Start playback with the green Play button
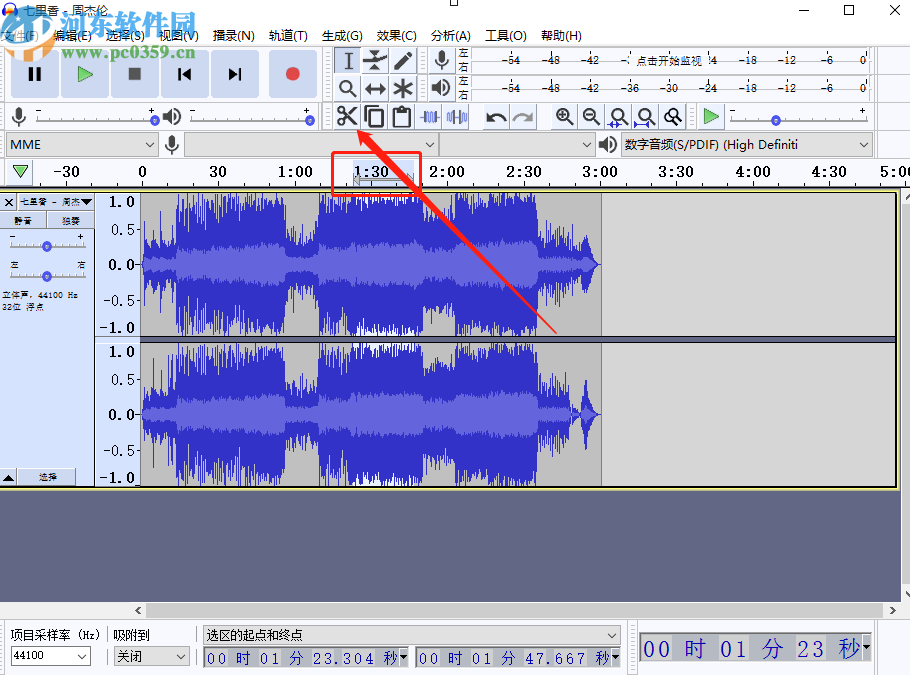910x675 pixels. [85, 74]
